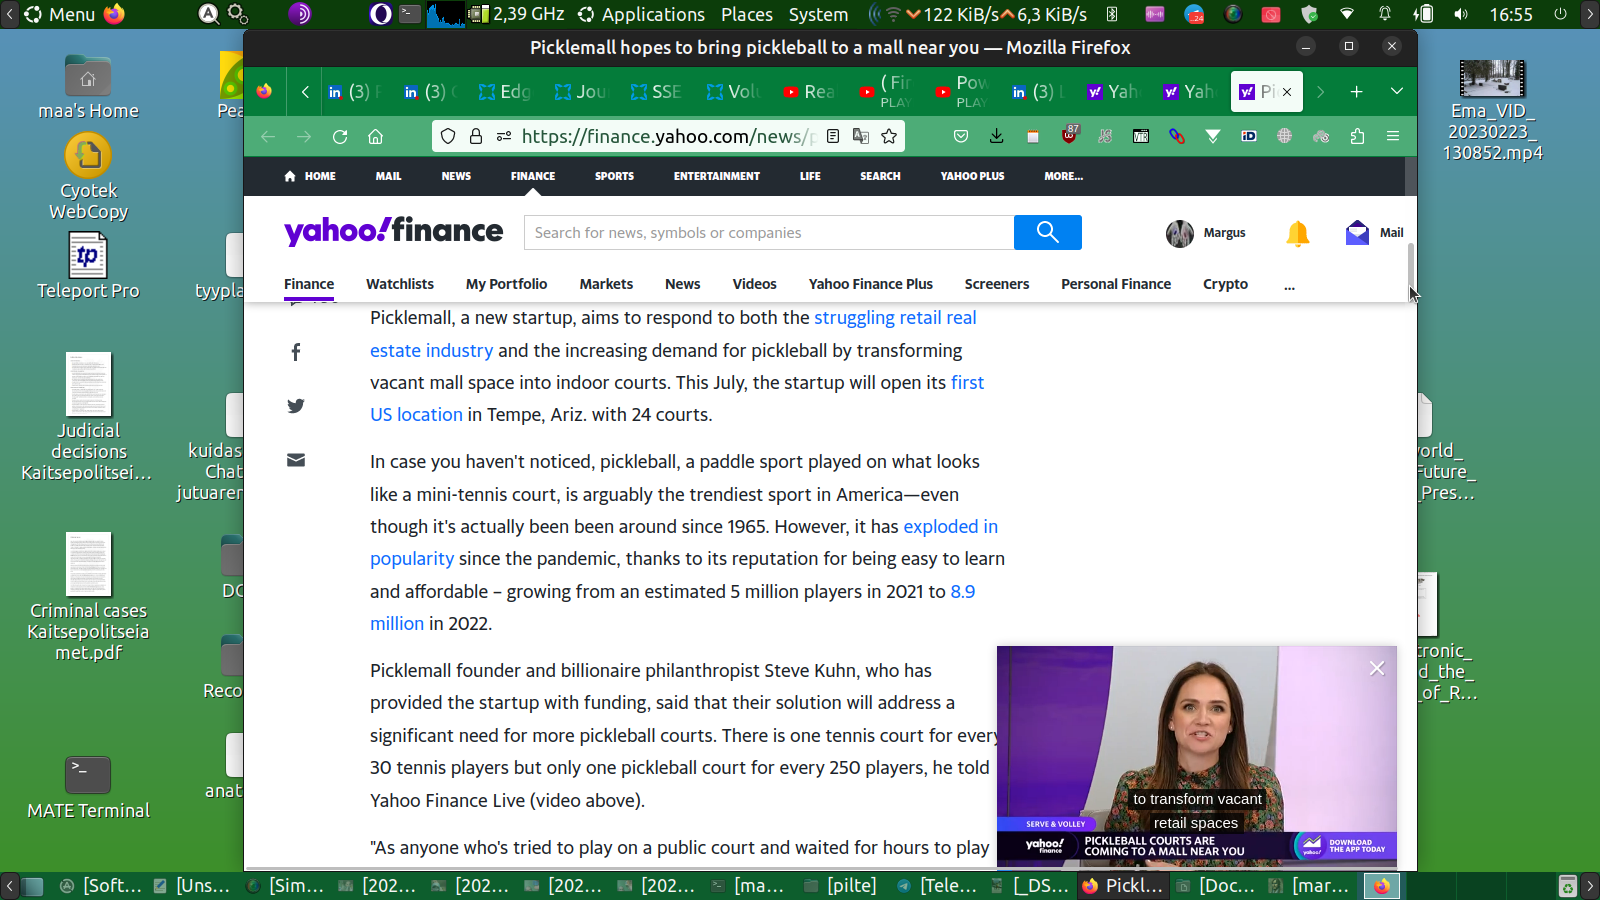The height and width of the screenshot is (900, 1600).
Task: Open MAIL in Yahoo top bar
Action: click(389, 176)
